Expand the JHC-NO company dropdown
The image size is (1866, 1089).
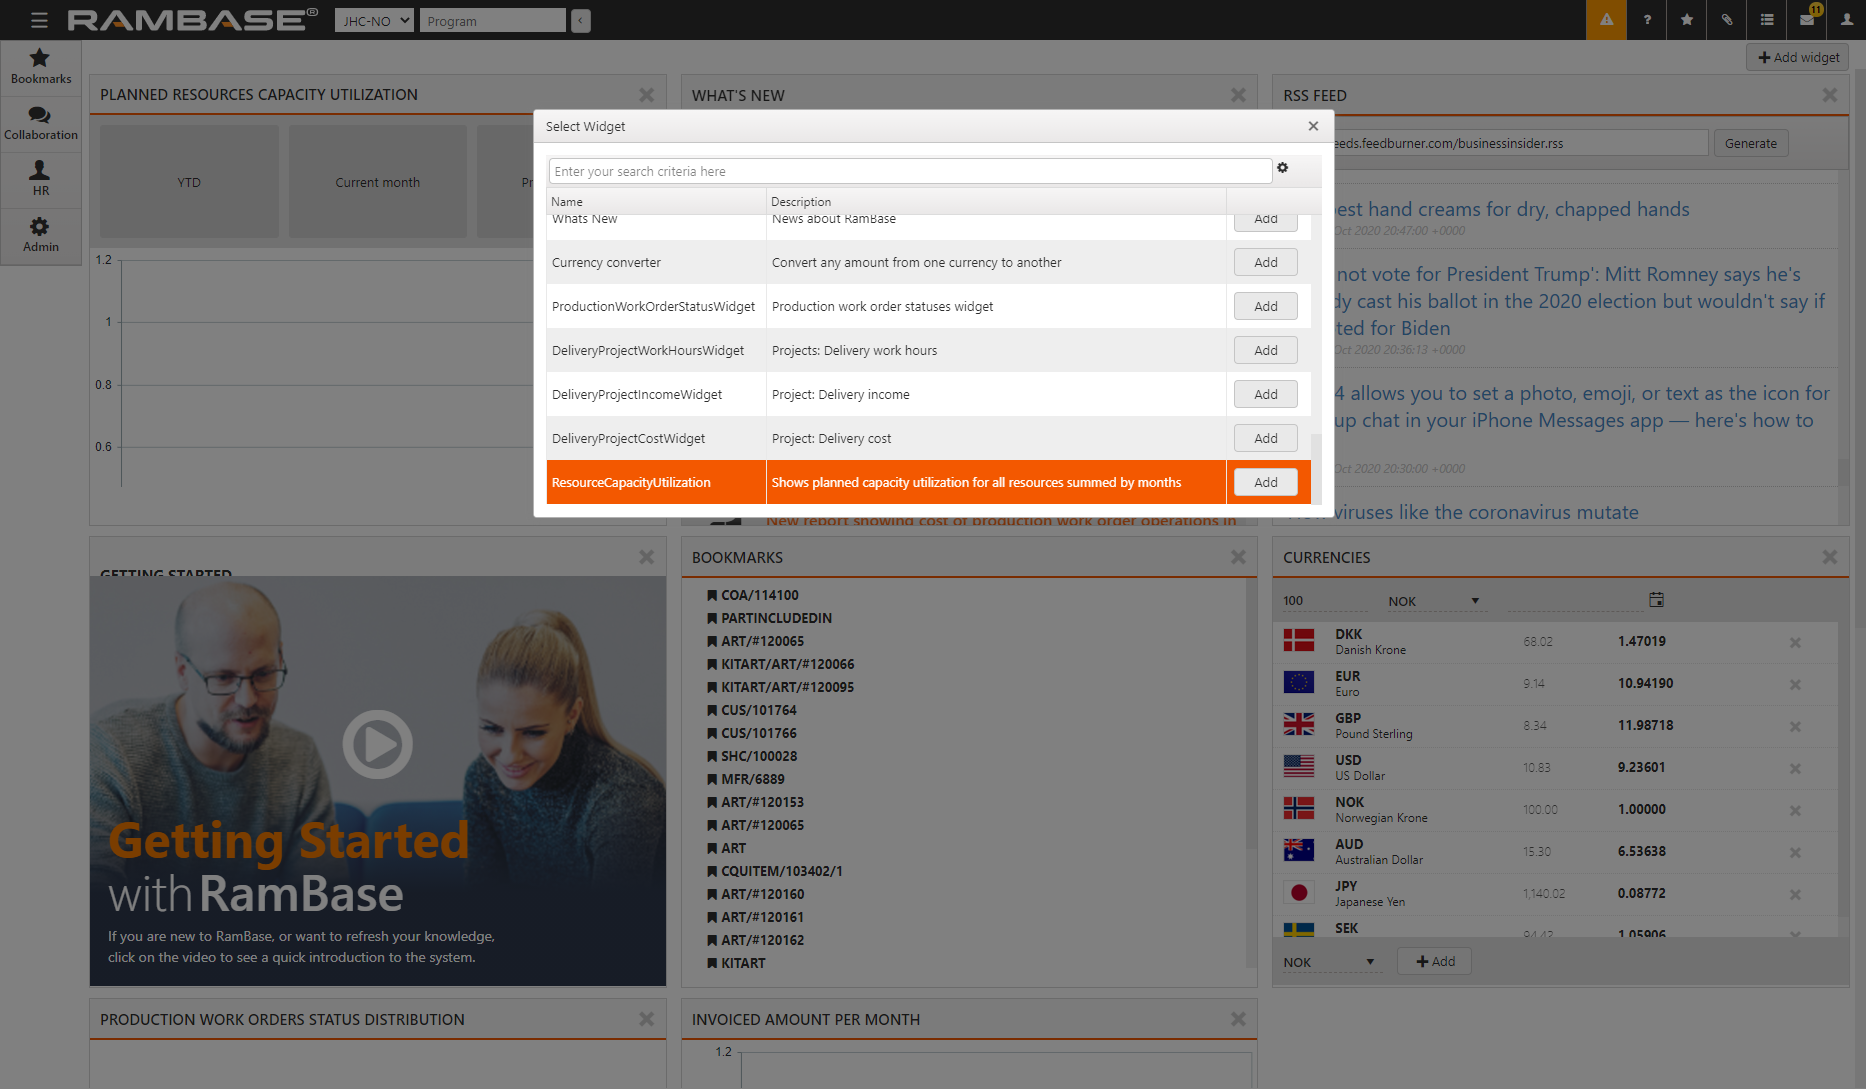point(374,21)
